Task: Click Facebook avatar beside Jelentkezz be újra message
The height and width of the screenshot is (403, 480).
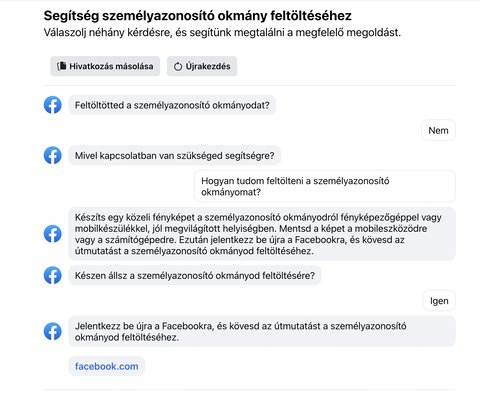Action: tap(53, 331)
